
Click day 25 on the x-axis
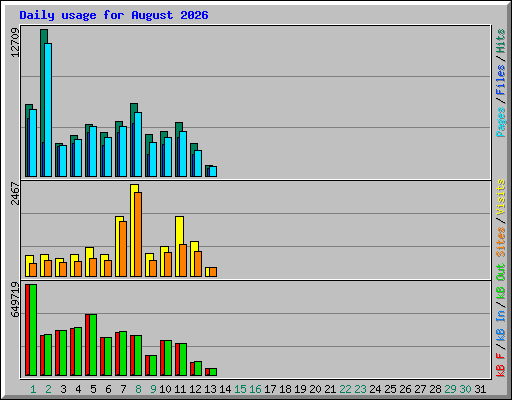click(390, 389)
